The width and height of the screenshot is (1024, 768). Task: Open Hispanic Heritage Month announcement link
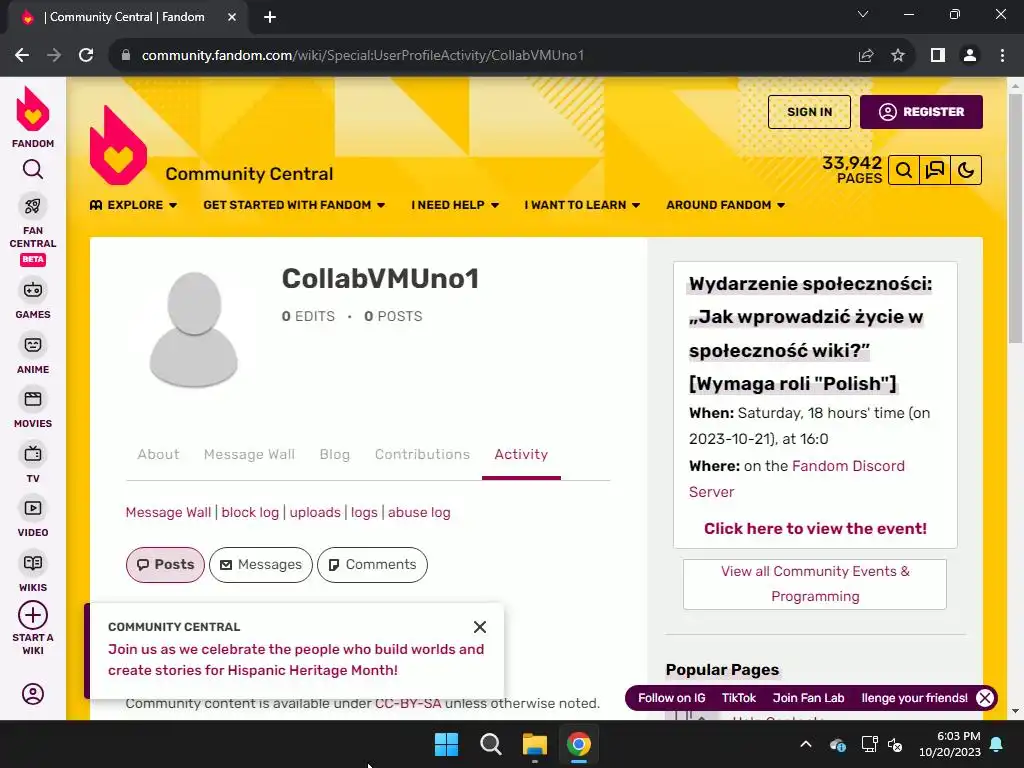point(296,660)
